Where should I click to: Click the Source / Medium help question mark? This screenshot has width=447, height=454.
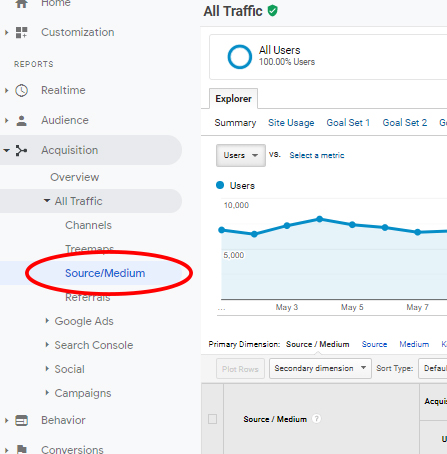pos(316,419)
